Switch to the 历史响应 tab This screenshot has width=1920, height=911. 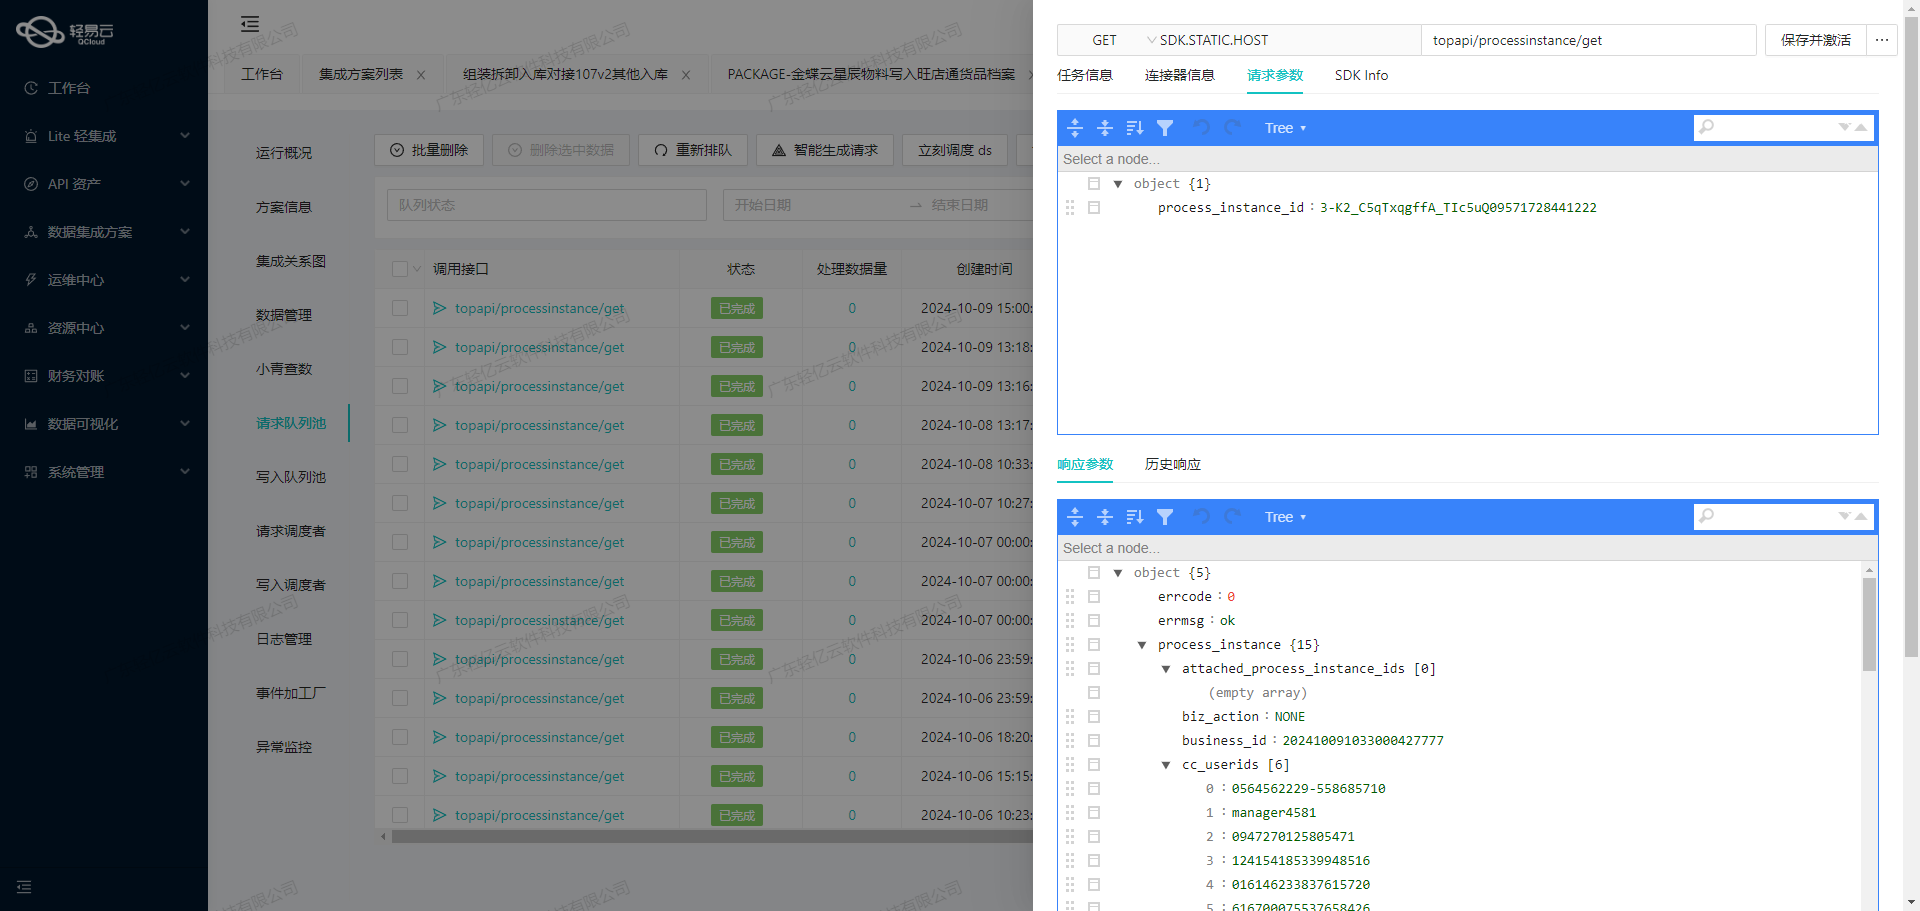(1173, 464)
